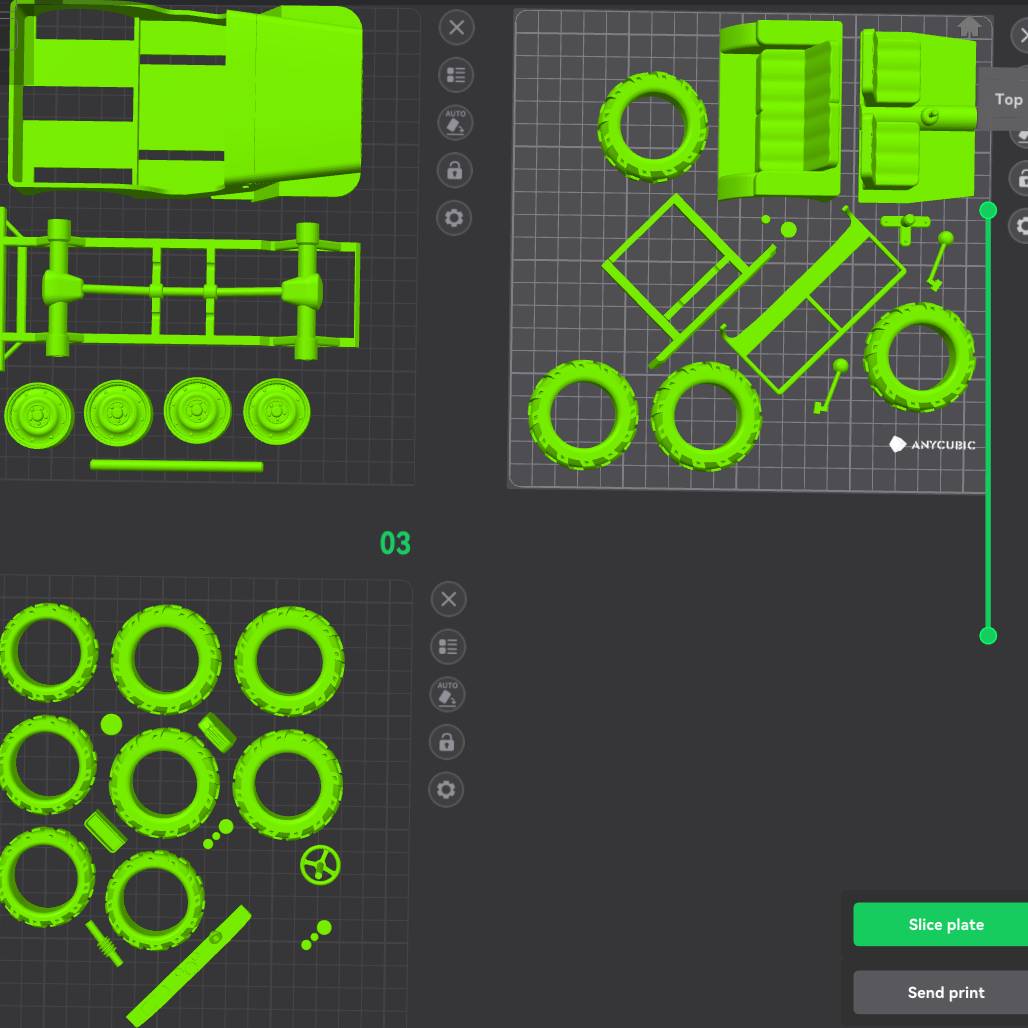Open plate 03 gear settings
1028x1028 pixels.
pos(446,789)
